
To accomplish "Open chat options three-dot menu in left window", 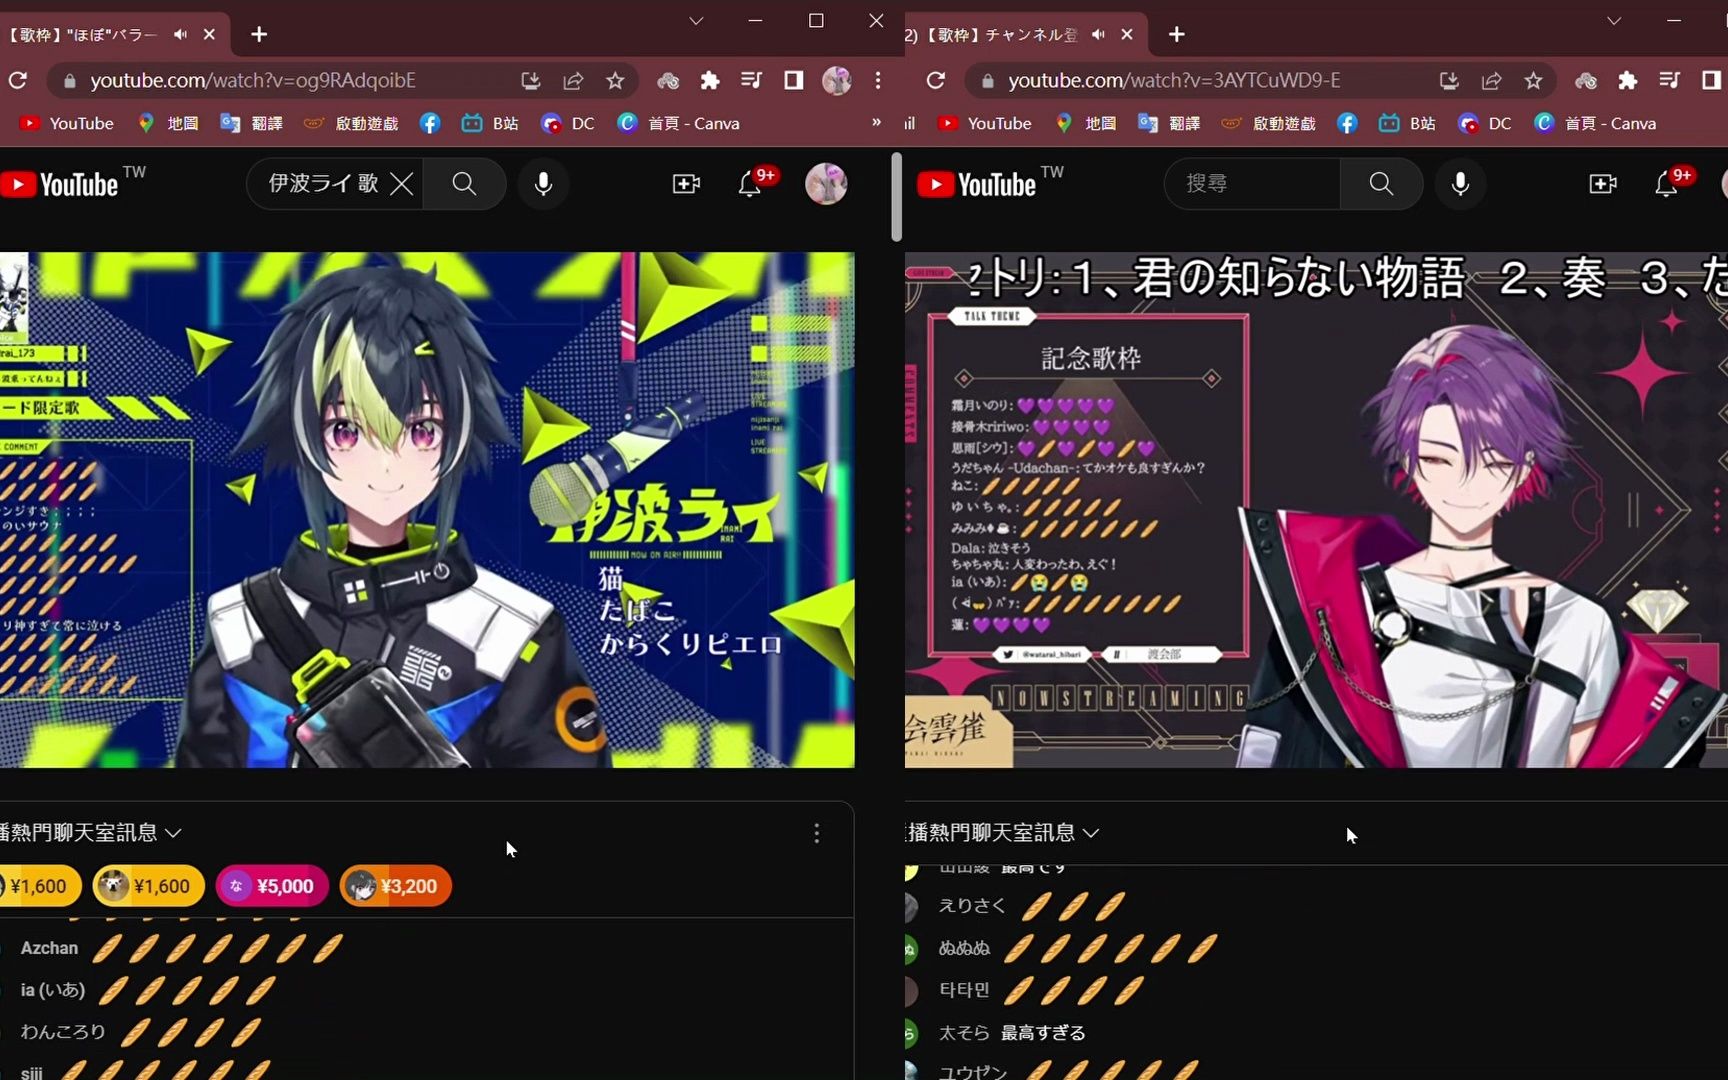I will [817, 833].
